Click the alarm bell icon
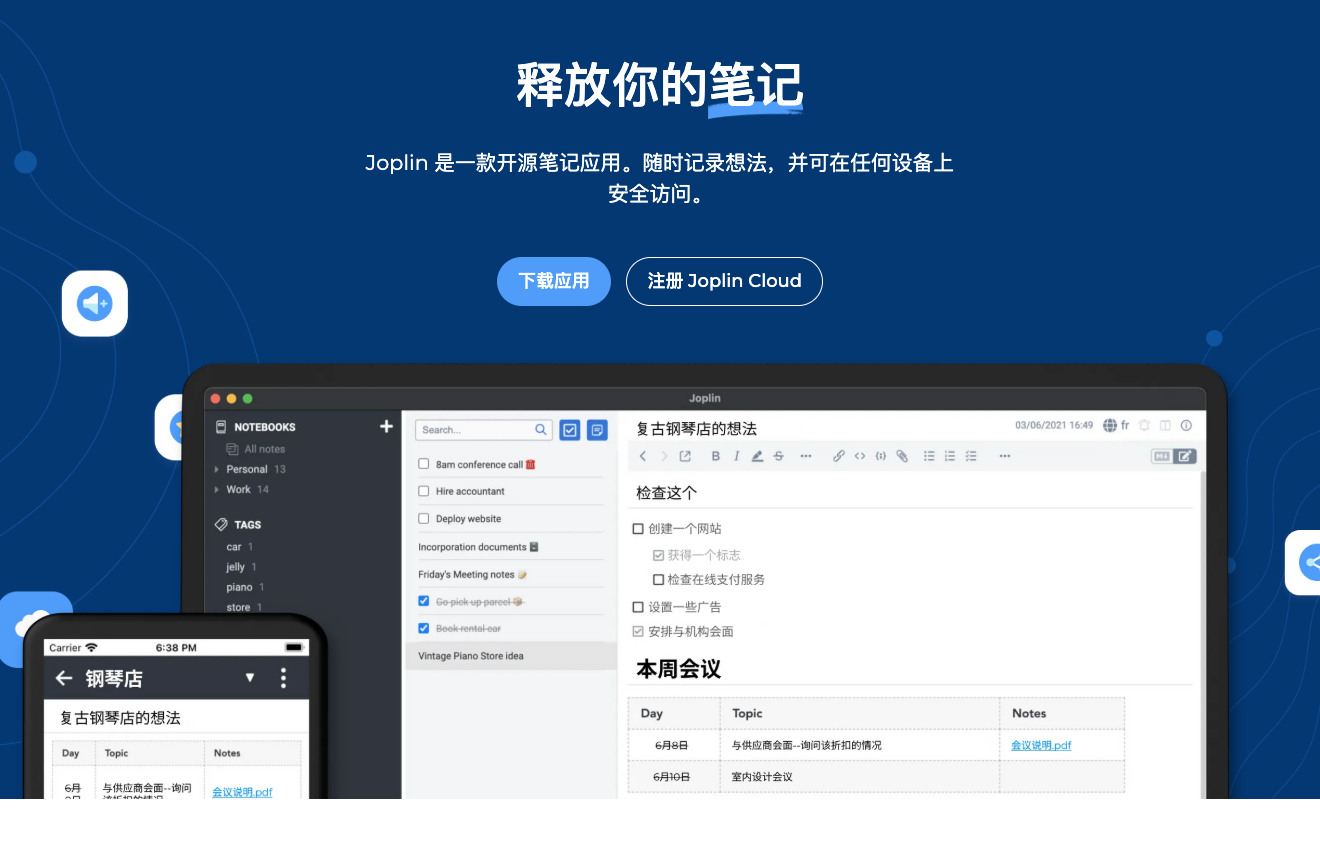This screenshot has height=866, width=1320. pos(1144,425)
